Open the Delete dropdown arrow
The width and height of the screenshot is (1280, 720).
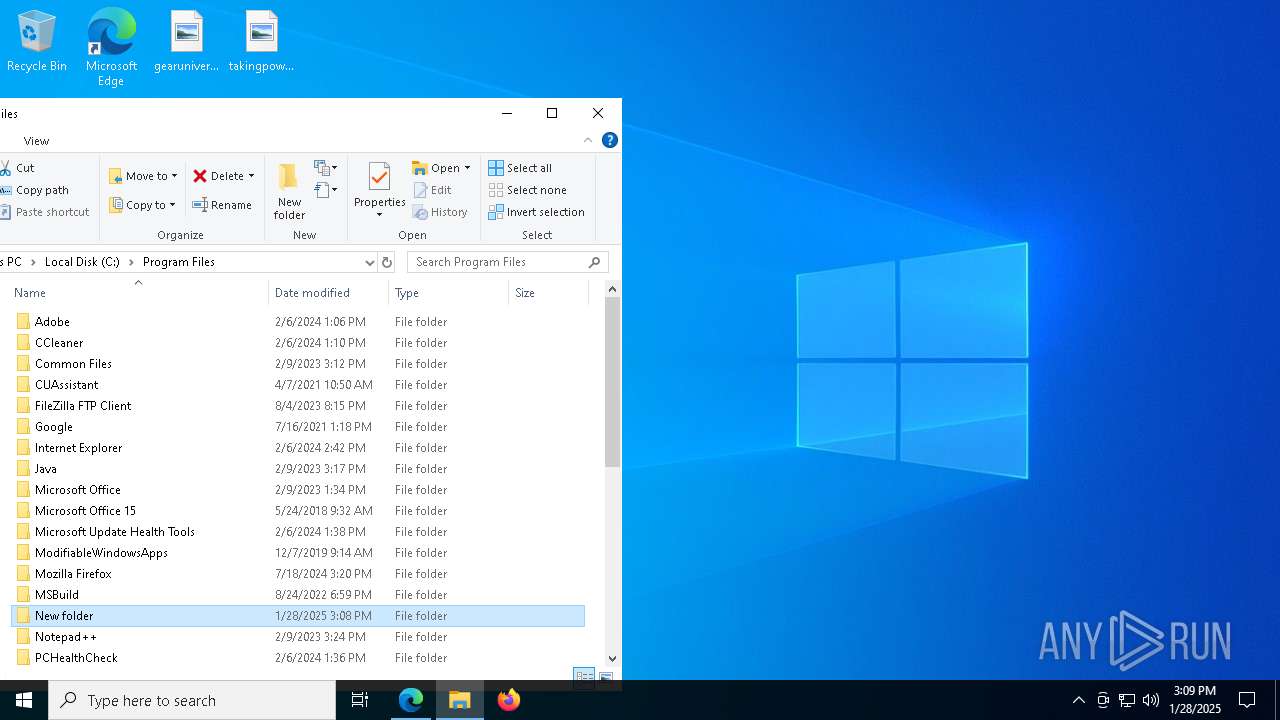pos(251,176)
